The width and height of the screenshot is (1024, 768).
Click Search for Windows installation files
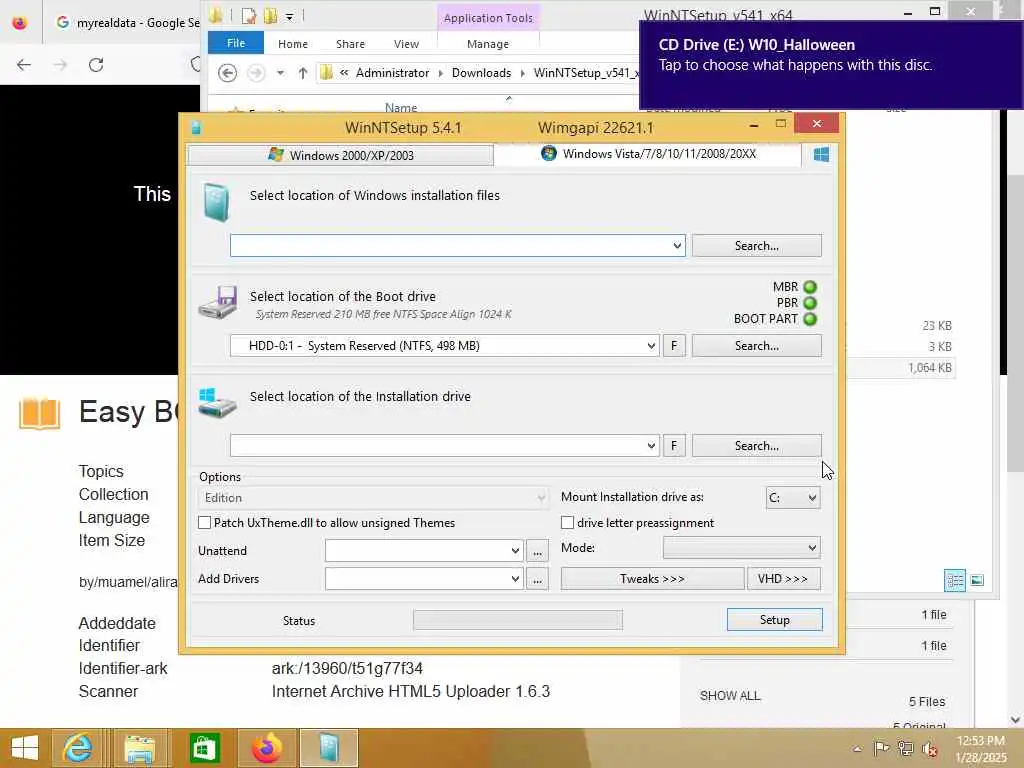point(756,246)
